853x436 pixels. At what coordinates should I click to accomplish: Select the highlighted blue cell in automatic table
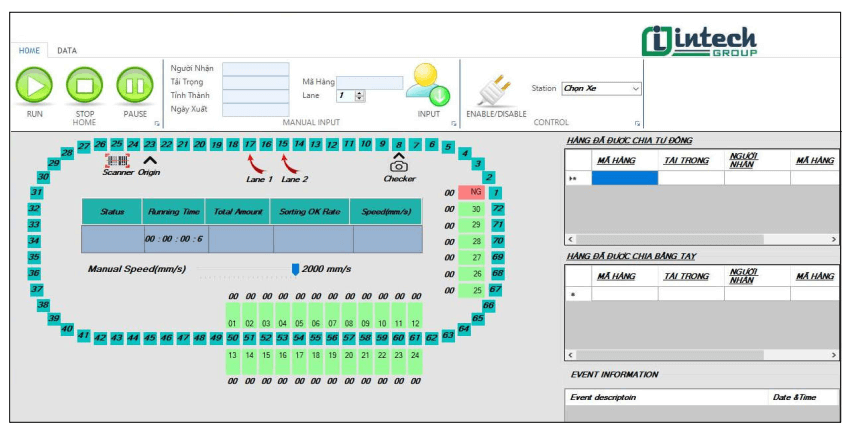[x=625, y=178]
